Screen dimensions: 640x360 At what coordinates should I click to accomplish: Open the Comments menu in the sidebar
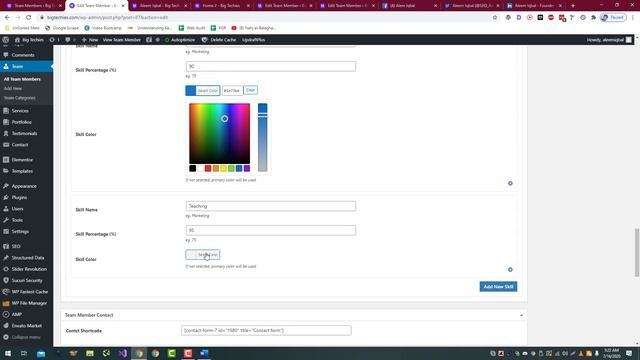point(23,55)
